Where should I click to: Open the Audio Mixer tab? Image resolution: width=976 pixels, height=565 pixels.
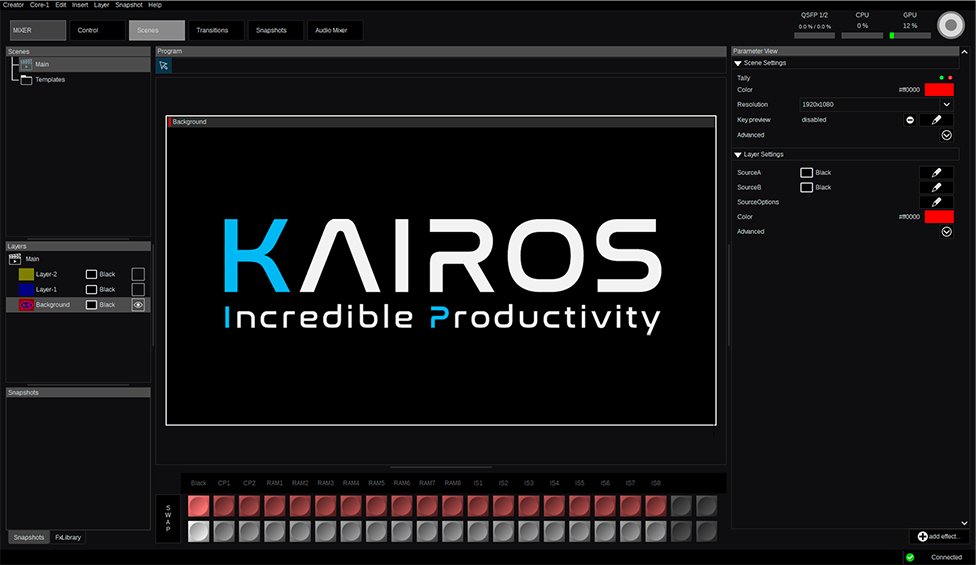335,30
